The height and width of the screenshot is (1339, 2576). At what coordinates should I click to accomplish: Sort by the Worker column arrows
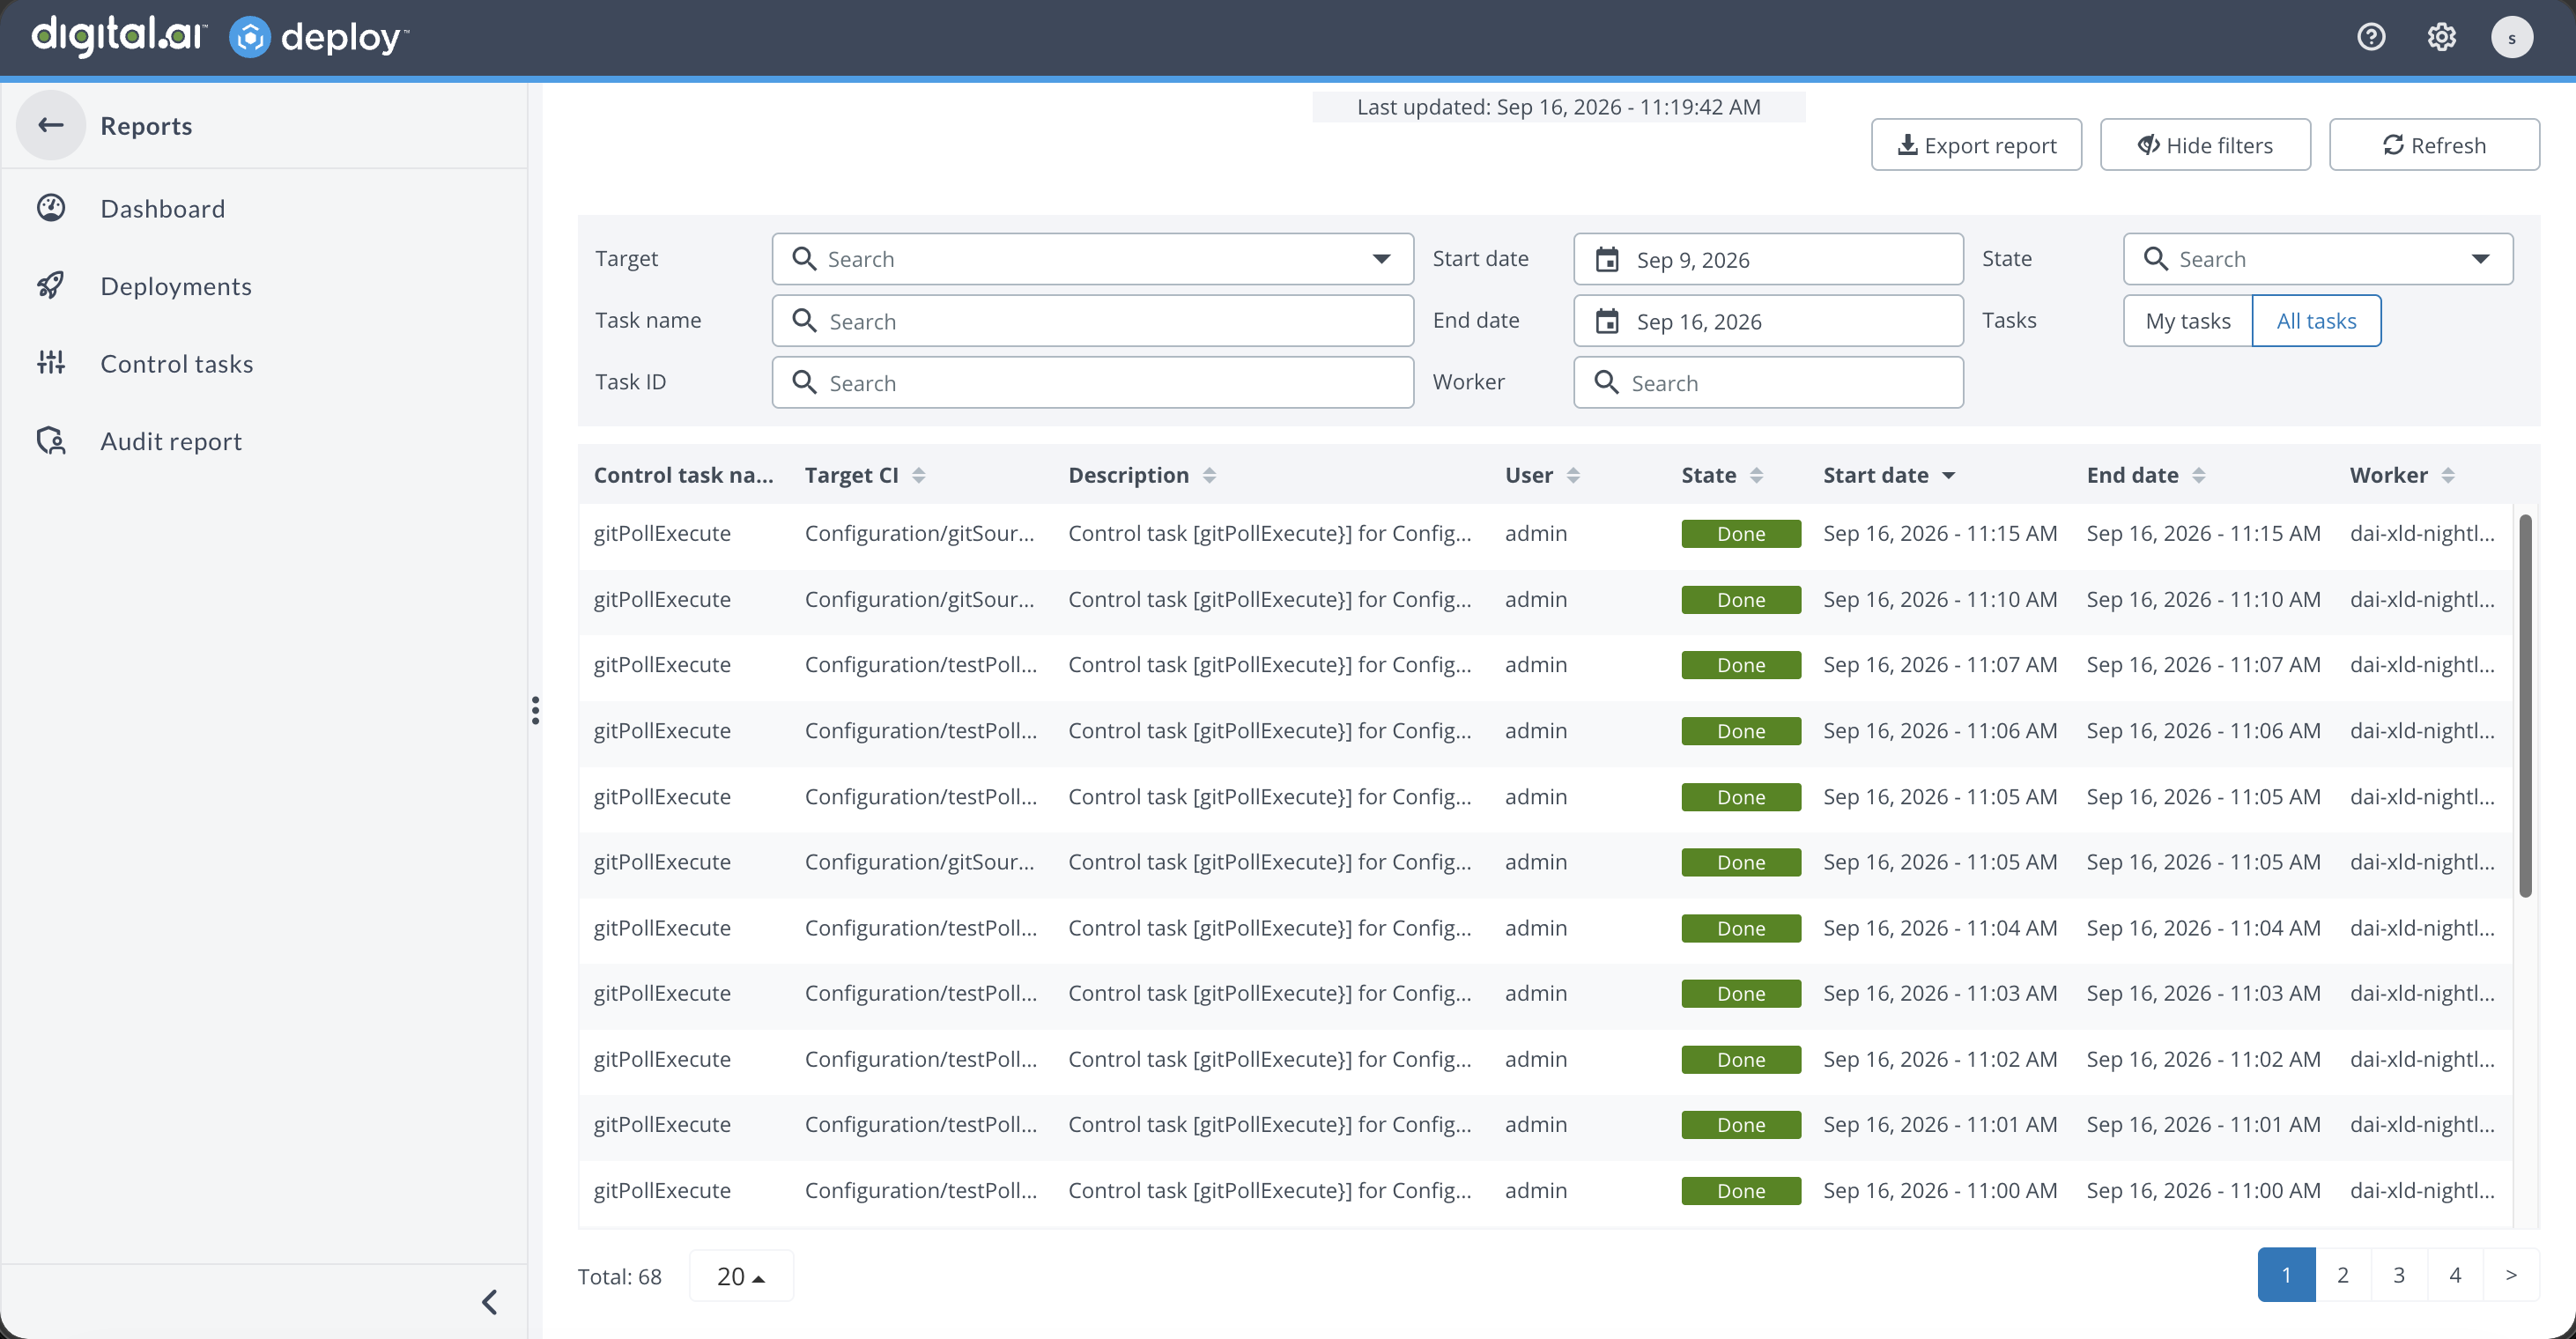click(2447, 475)
